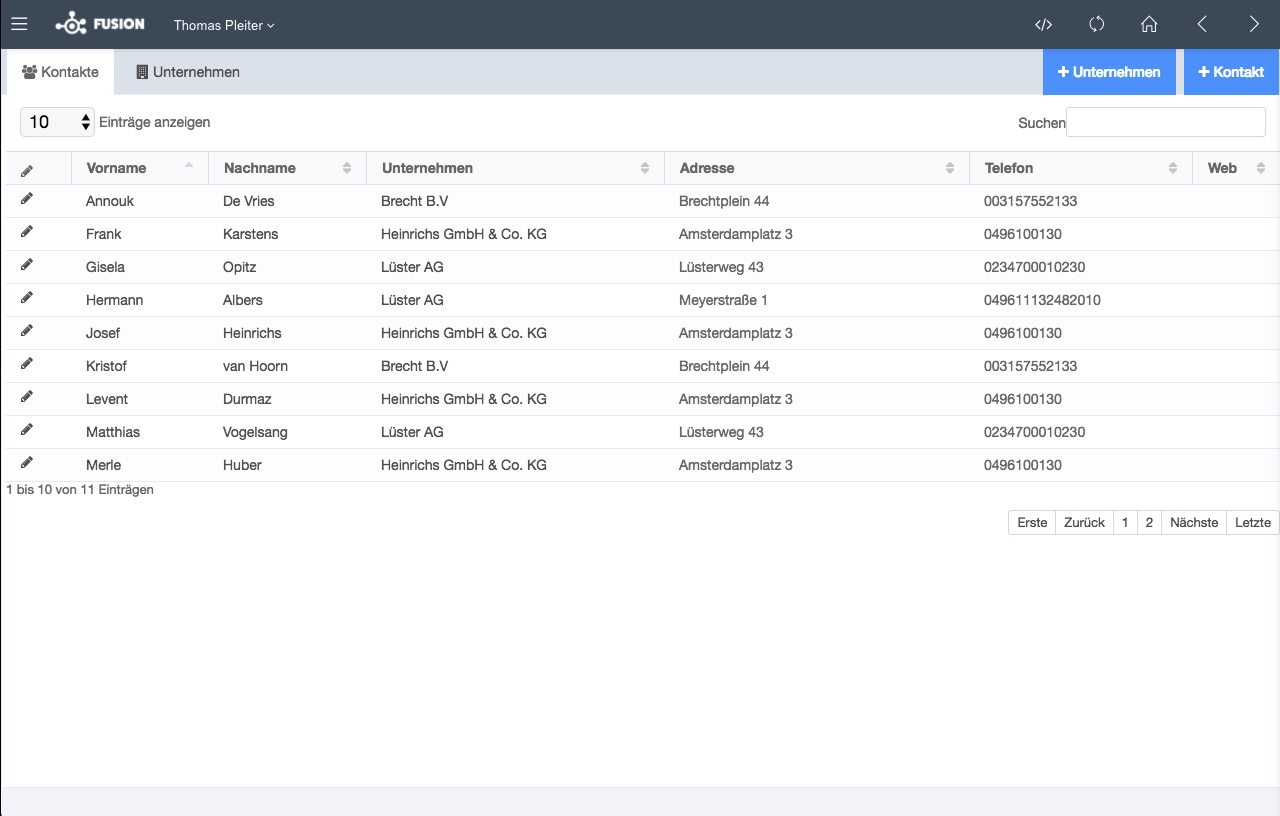Open the Thomas Pleiter user dropdown
Image resolution: width=1280 pixels, height=816 pixels.
224,25
